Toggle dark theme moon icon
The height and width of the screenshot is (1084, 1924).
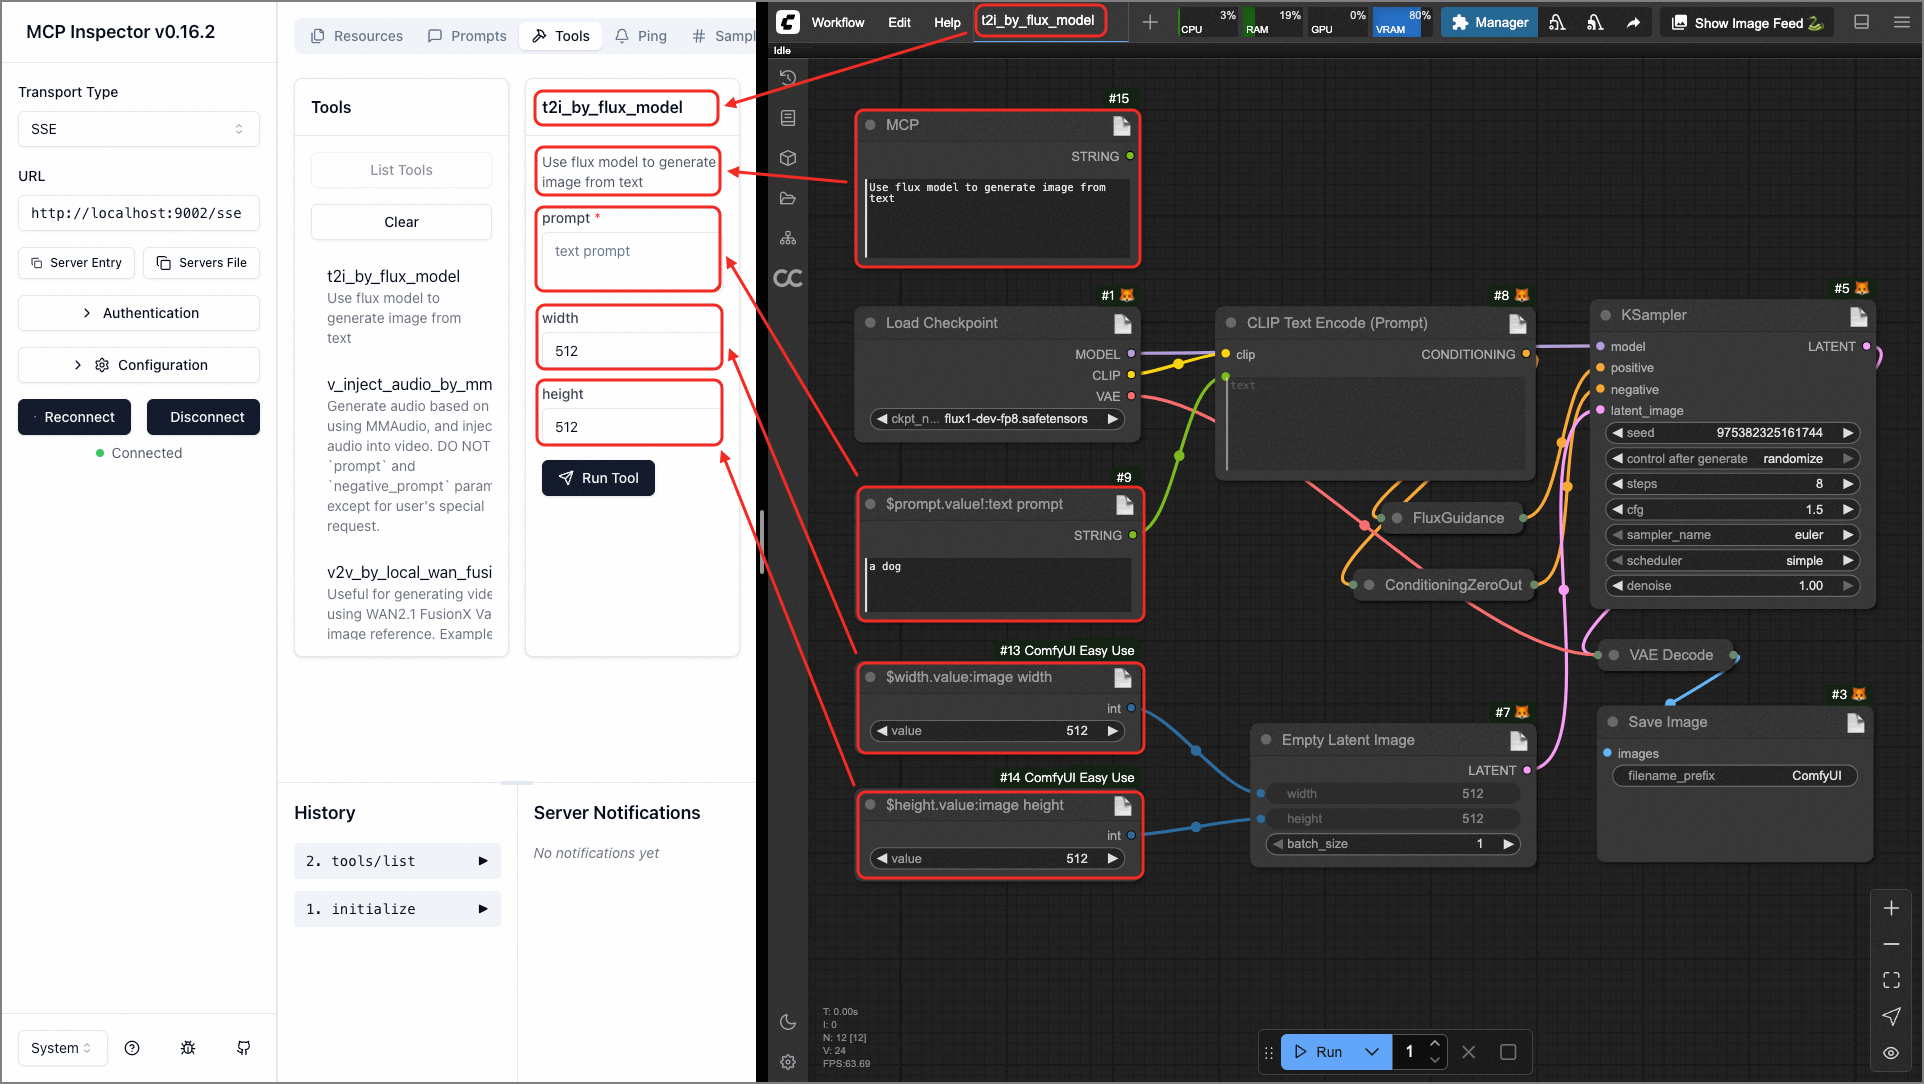click(788, 1022)
